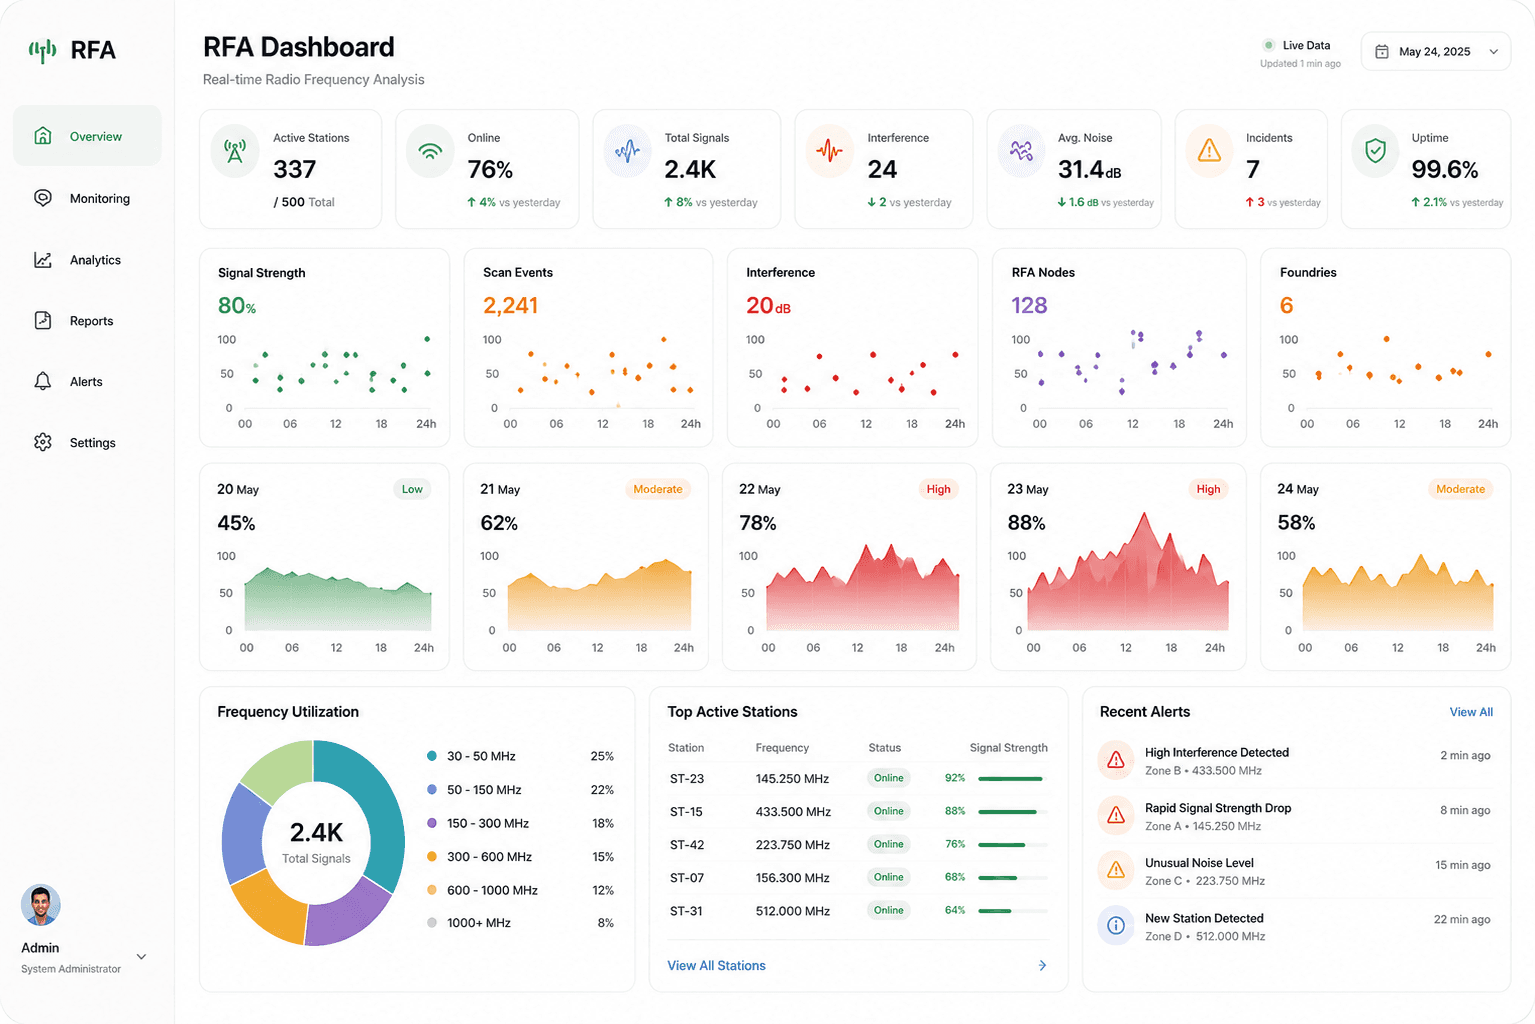The image size is (1535, 1024).
Task: Click the ST-07 station name
Action: [x=687, y=878]
